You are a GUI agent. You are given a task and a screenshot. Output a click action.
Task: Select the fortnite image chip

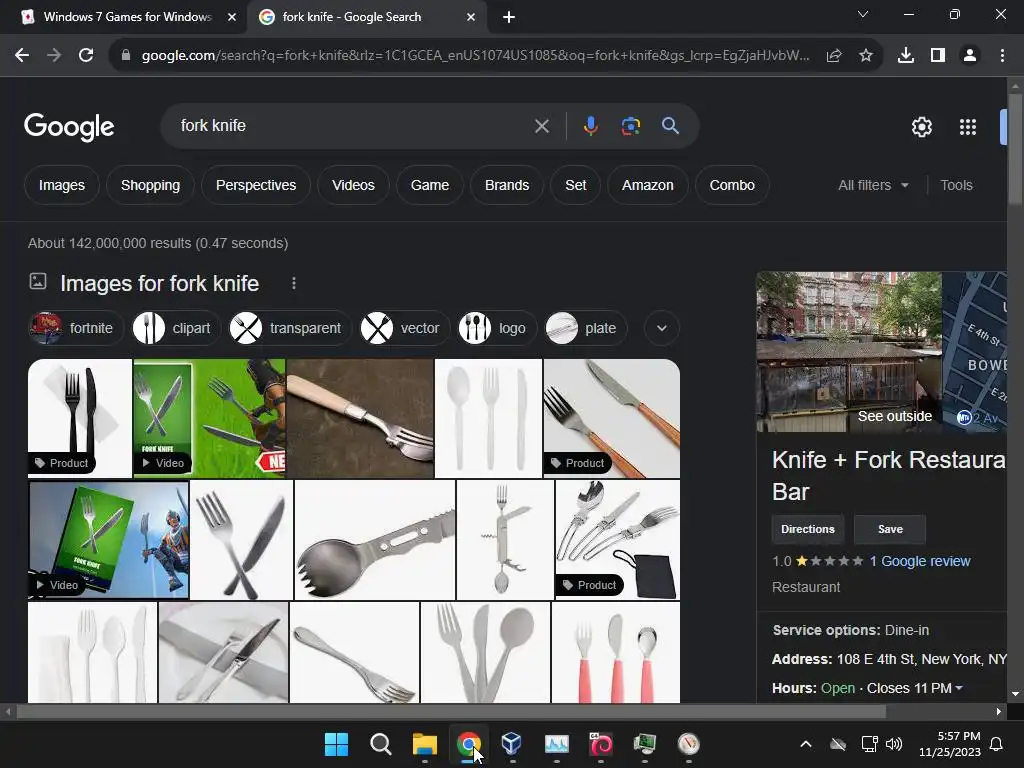pos(76,328)
